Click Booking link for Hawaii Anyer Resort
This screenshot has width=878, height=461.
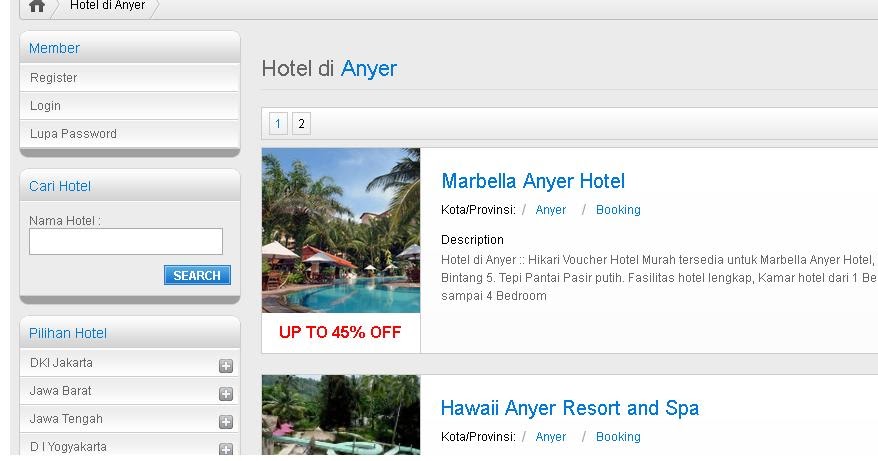pyautogui.click(x=618, y=436)
